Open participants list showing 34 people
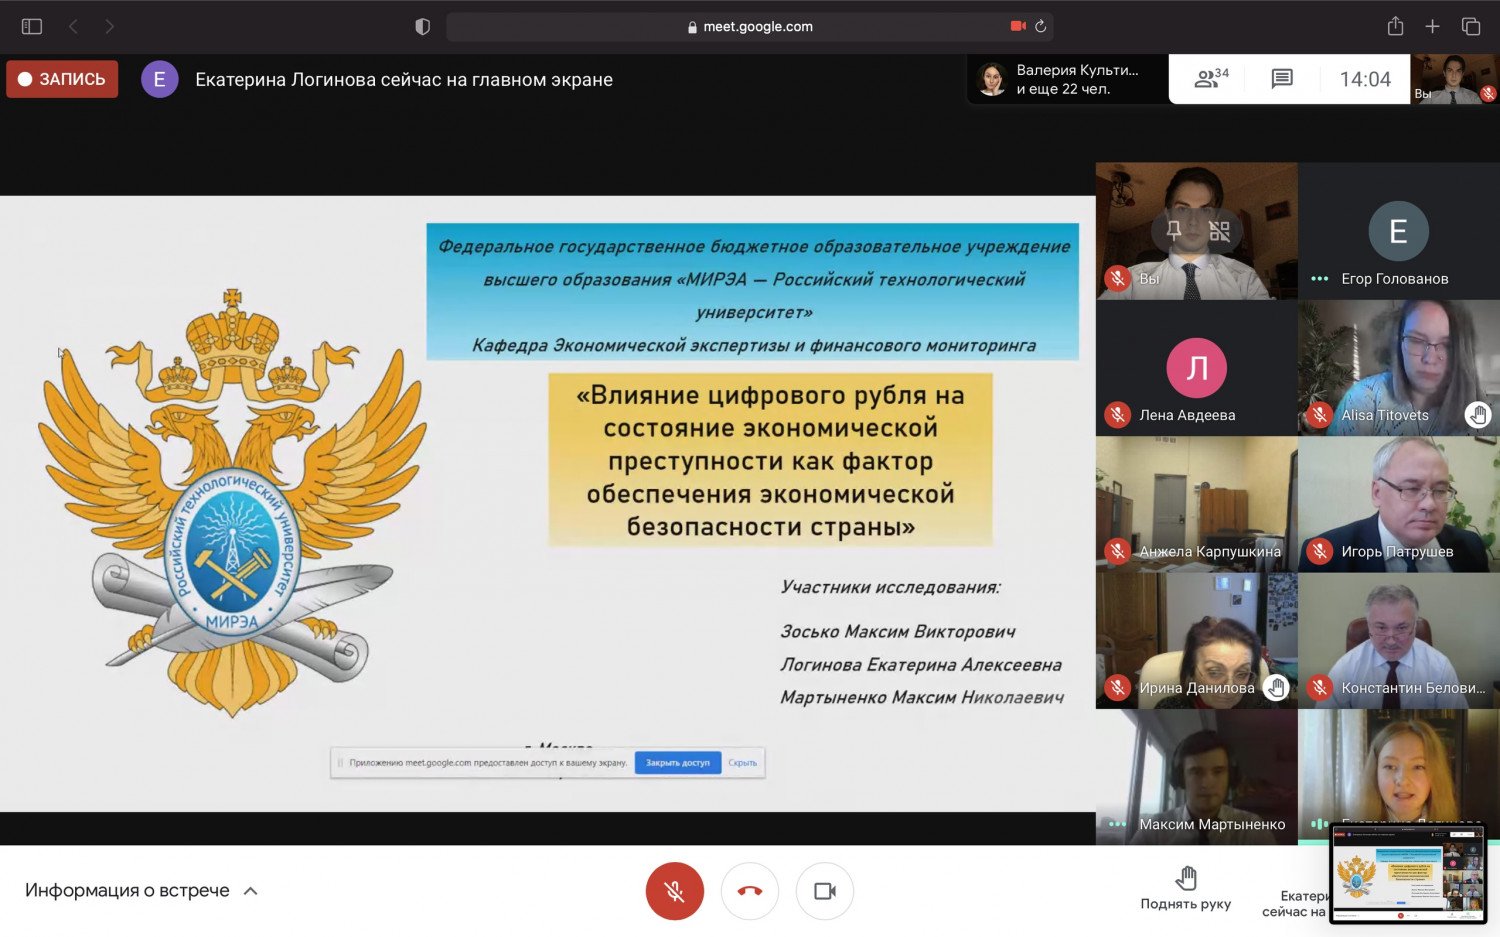 pyautogui.click(x=1211, y=79)
